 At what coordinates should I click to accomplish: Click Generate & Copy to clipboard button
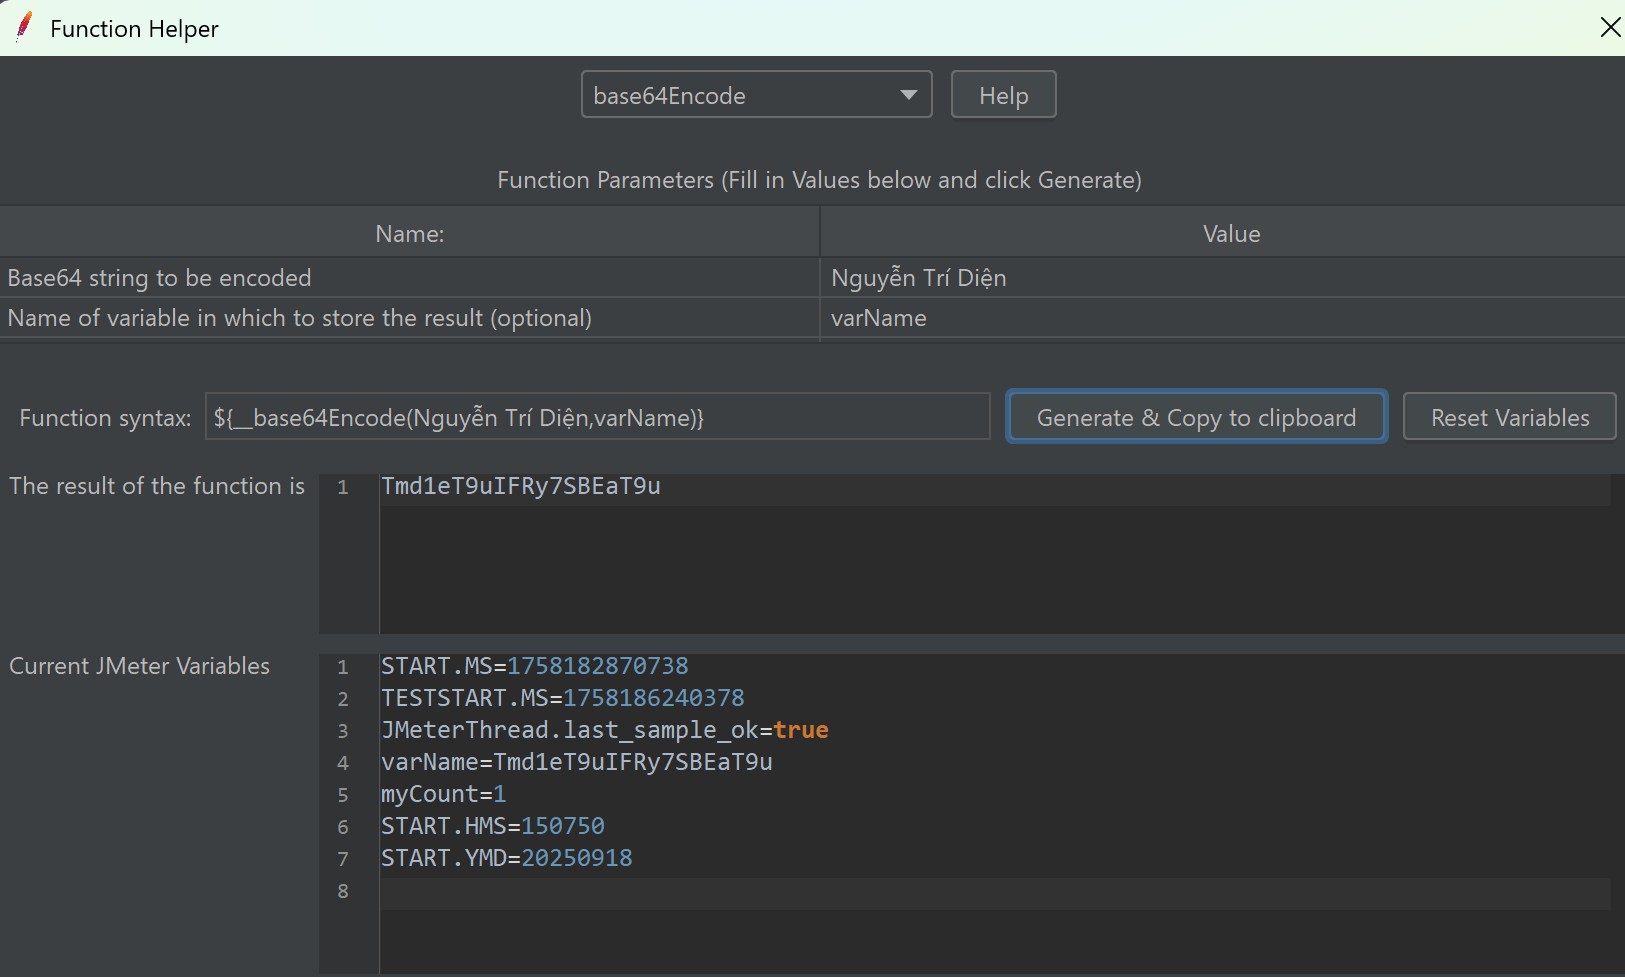pyautogui.click(x=1196, y=417)
